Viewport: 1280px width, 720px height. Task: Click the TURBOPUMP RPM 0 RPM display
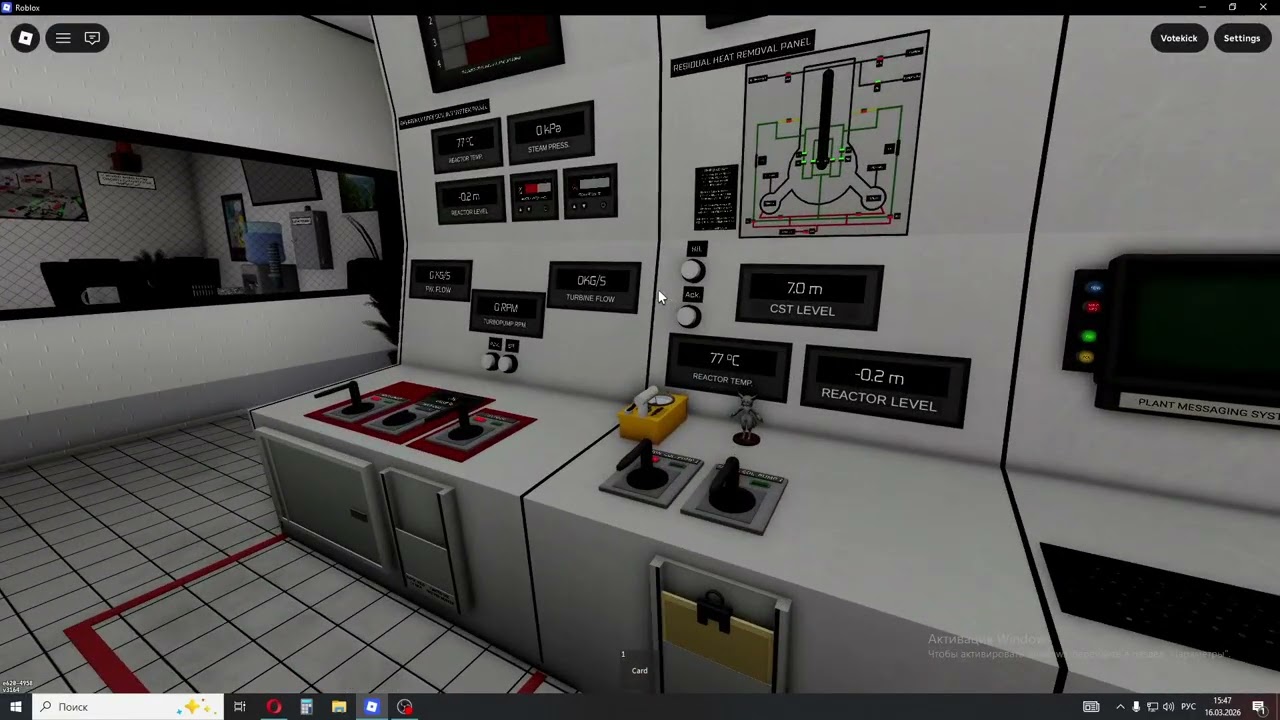pyautogui.click(x=506, y=313)
